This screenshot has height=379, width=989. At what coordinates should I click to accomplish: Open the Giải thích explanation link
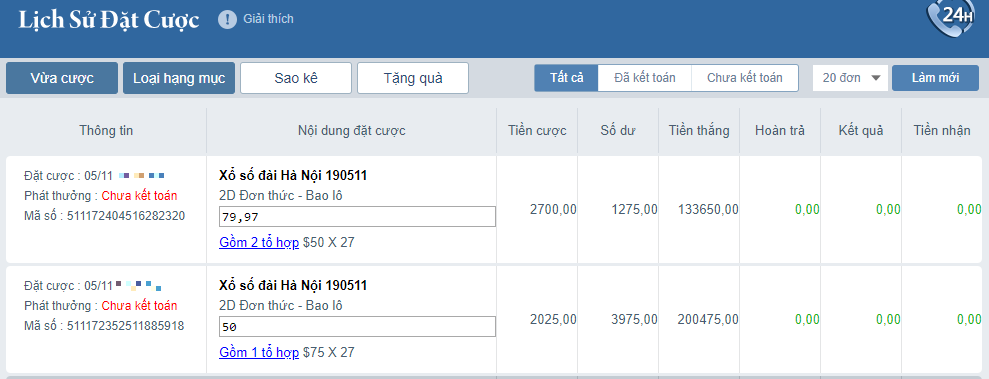pyautogui.click(x=268, y=19)
